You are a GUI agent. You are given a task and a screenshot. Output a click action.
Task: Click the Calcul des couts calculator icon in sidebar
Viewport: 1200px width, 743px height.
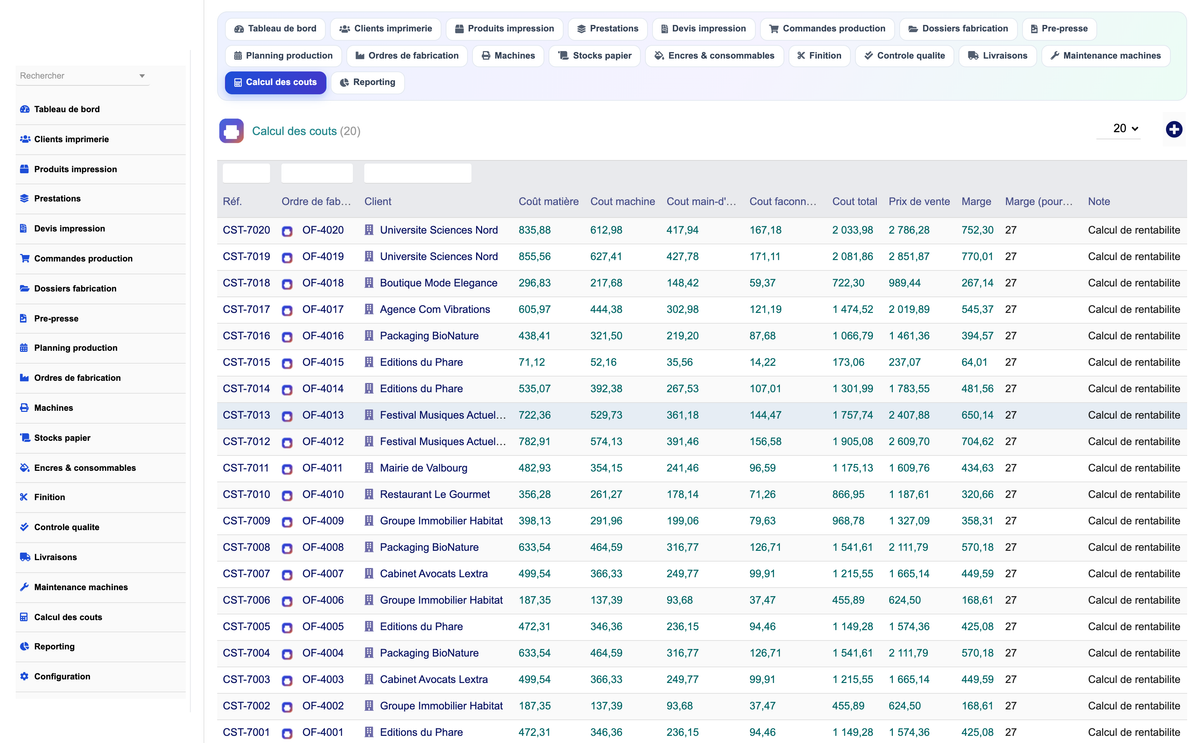pos(25,617)
